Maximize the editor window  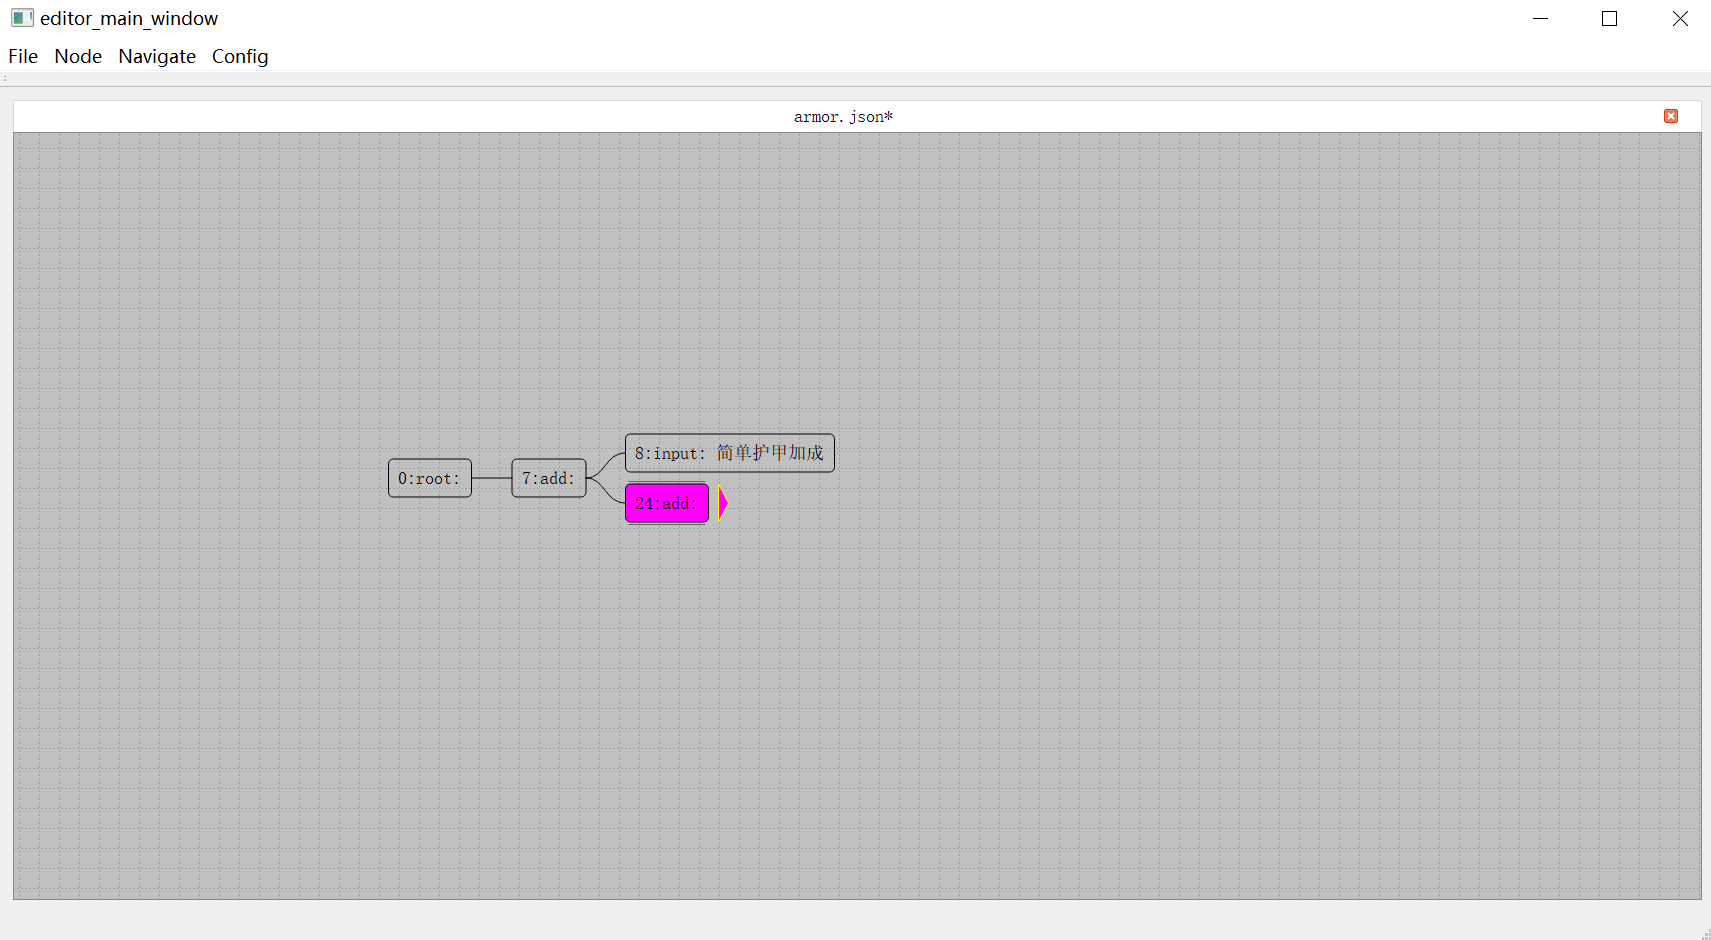[1609, 18]
